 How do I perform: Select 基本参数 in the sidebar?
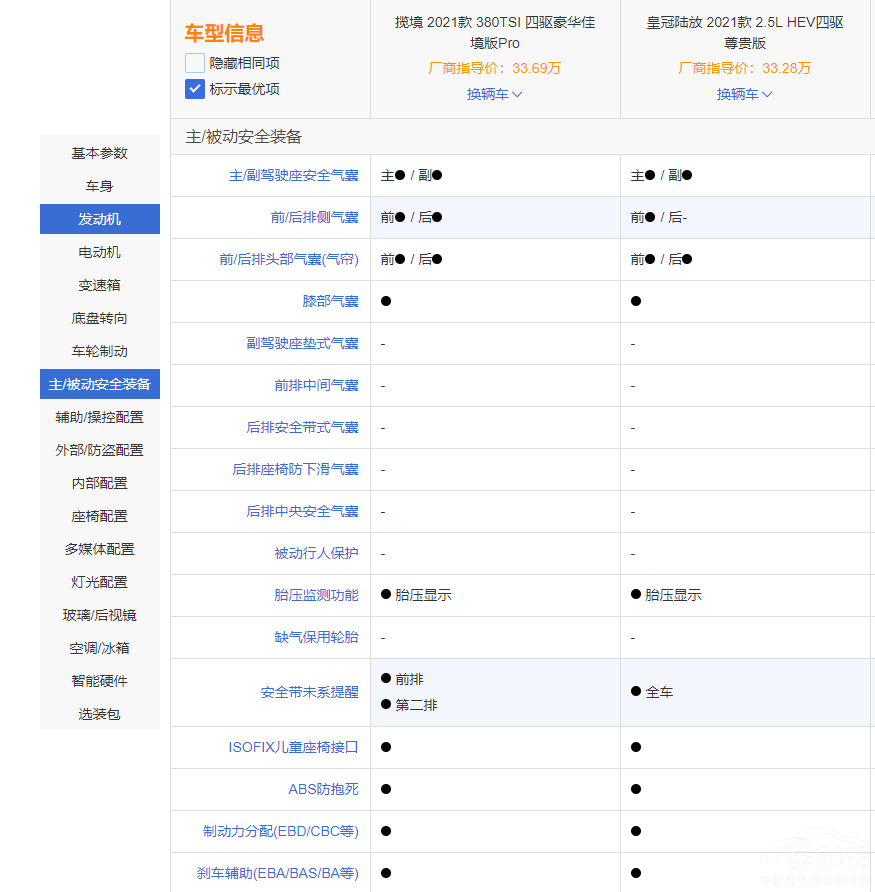(100, 153)
